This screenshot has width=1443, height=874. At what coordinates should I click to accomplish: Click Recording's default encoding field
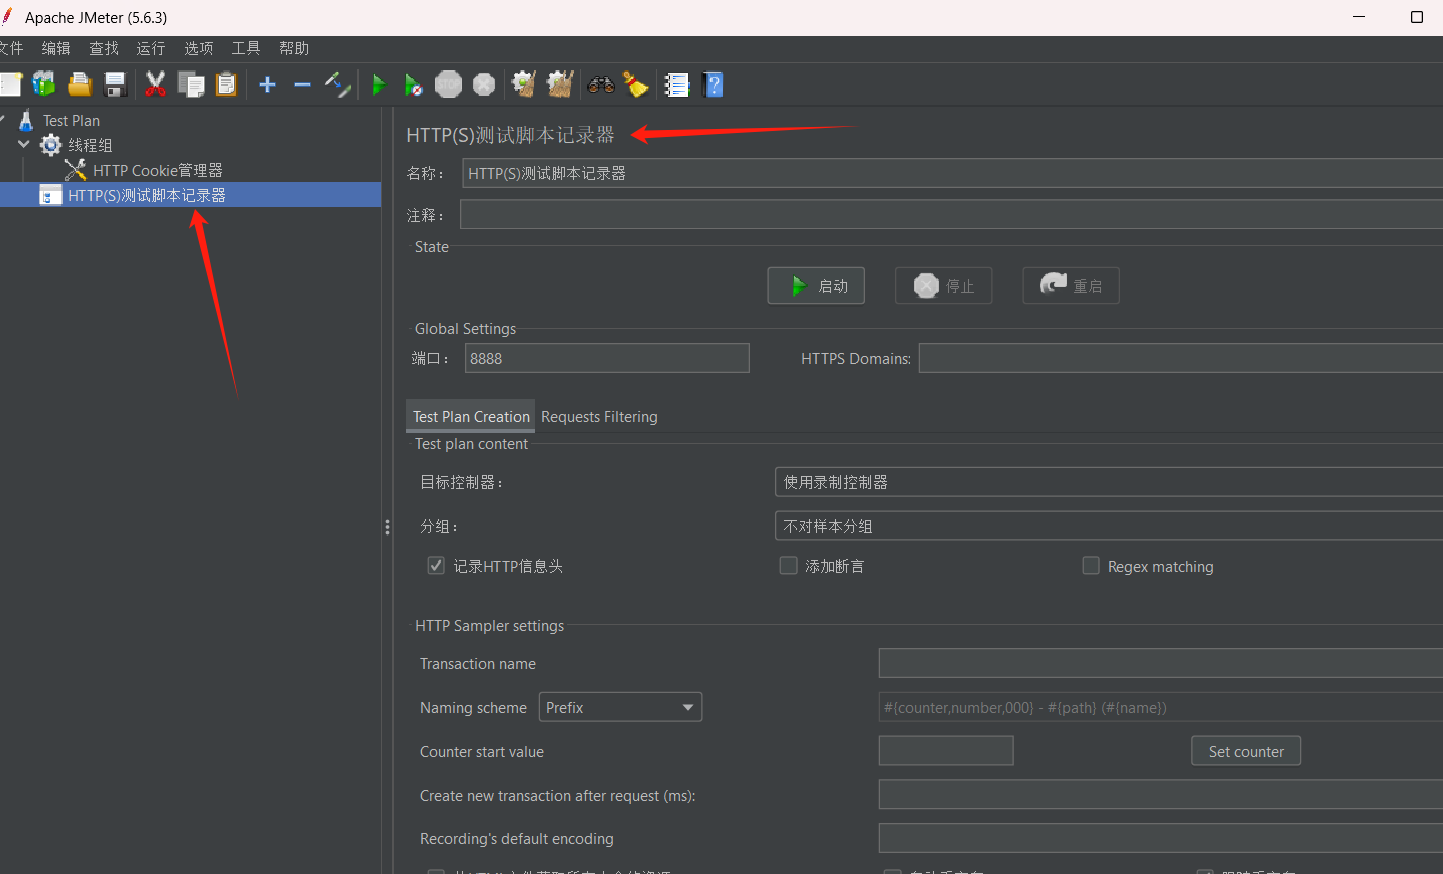coord(1161,838)
